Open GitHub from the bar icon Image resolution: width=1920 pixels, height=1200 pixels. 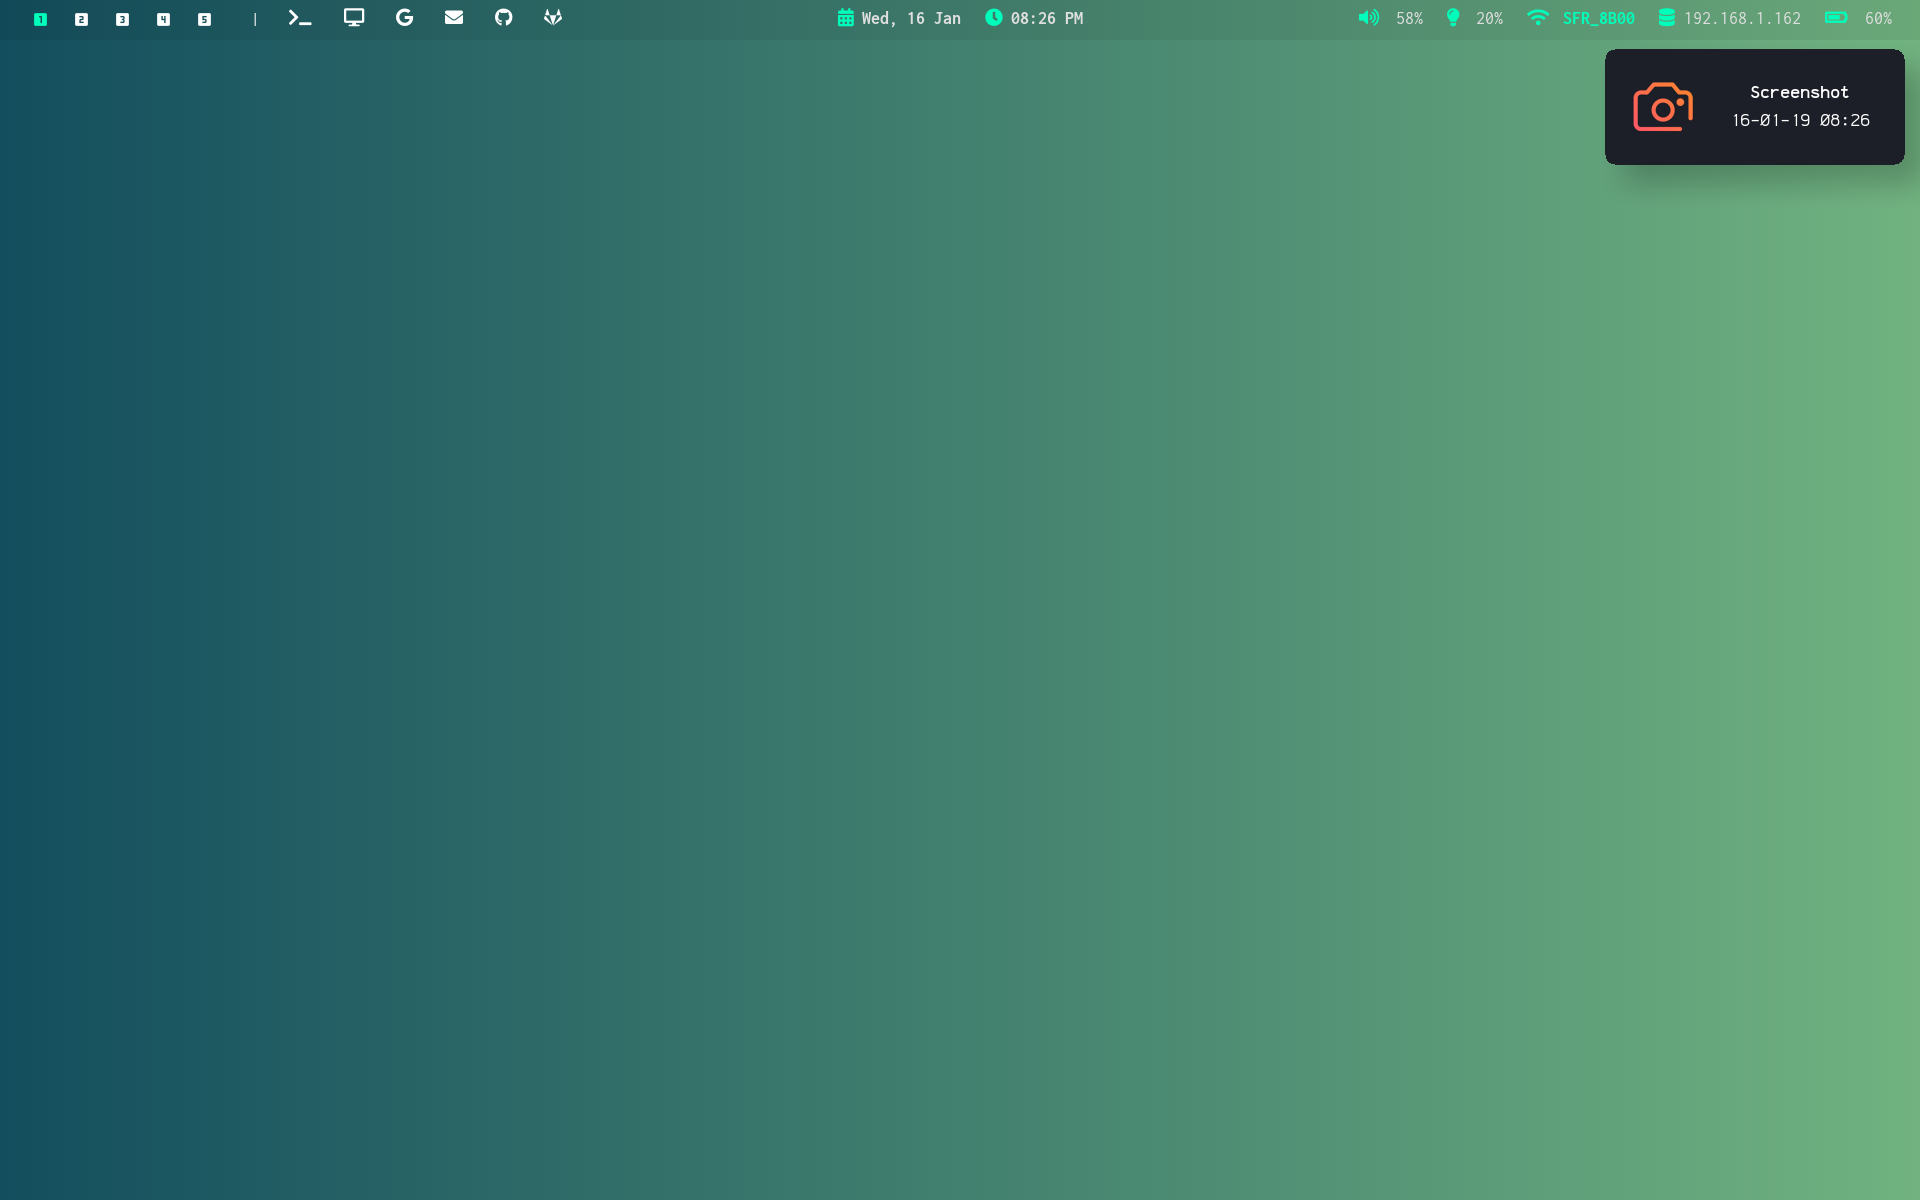[x=504, y=18]
